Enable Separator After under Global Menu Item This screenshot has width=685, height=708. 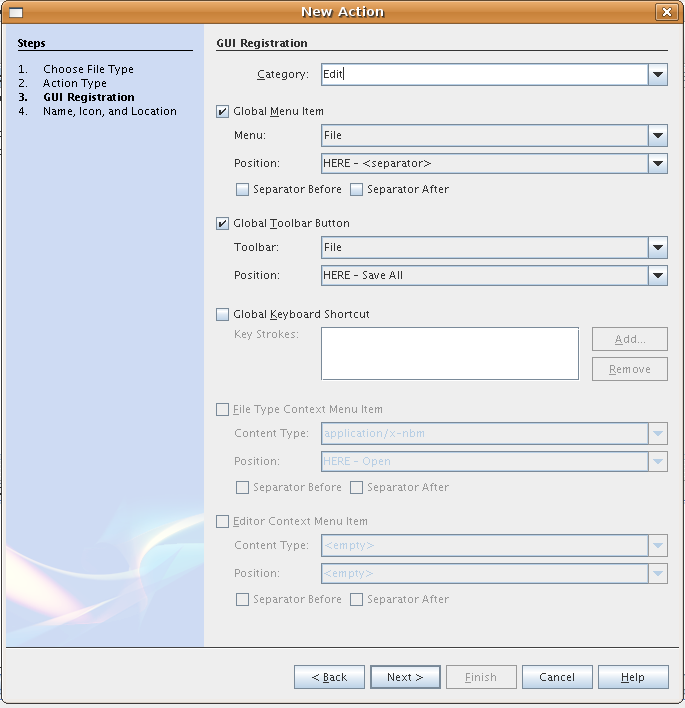pyautogui.click(x=356, y=189)
